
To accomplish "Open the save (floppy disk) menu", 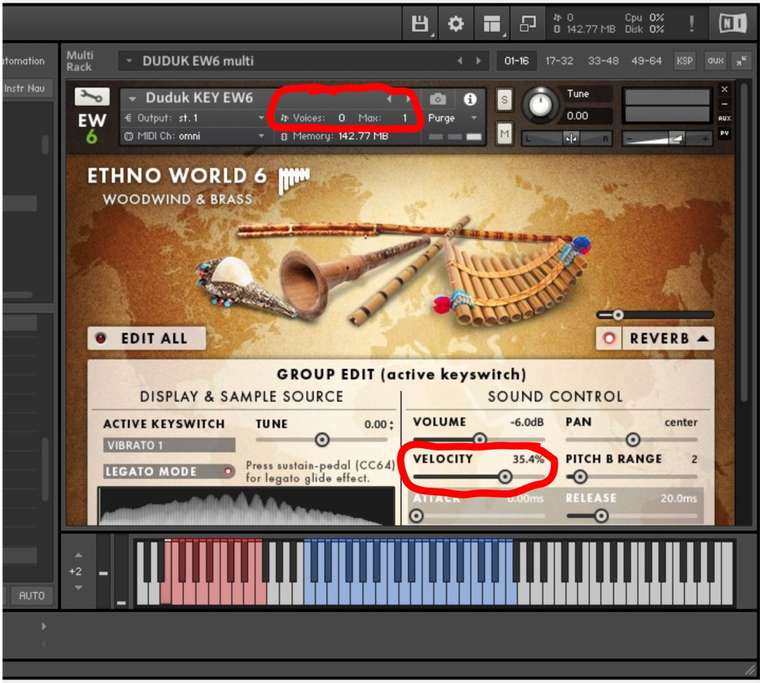I will (420, 23).
